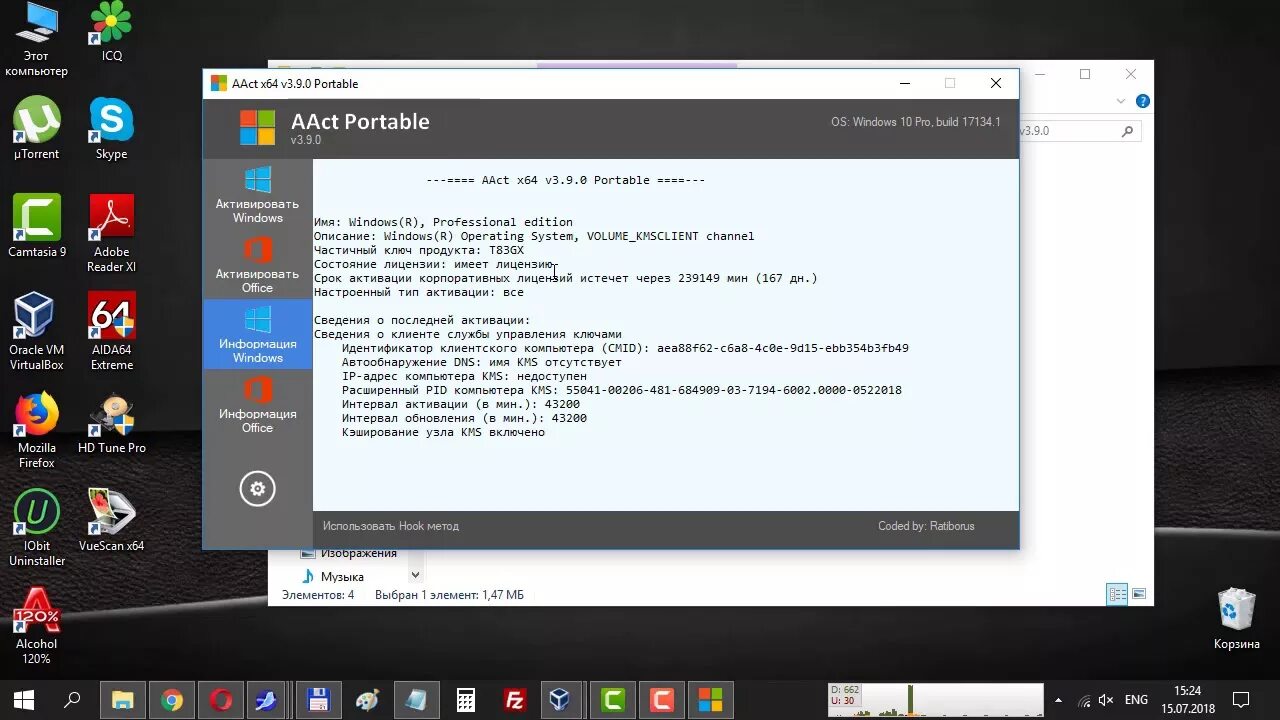Switch ENG input language indicator
The image size is (1280, 720).
coord(1136,700)
